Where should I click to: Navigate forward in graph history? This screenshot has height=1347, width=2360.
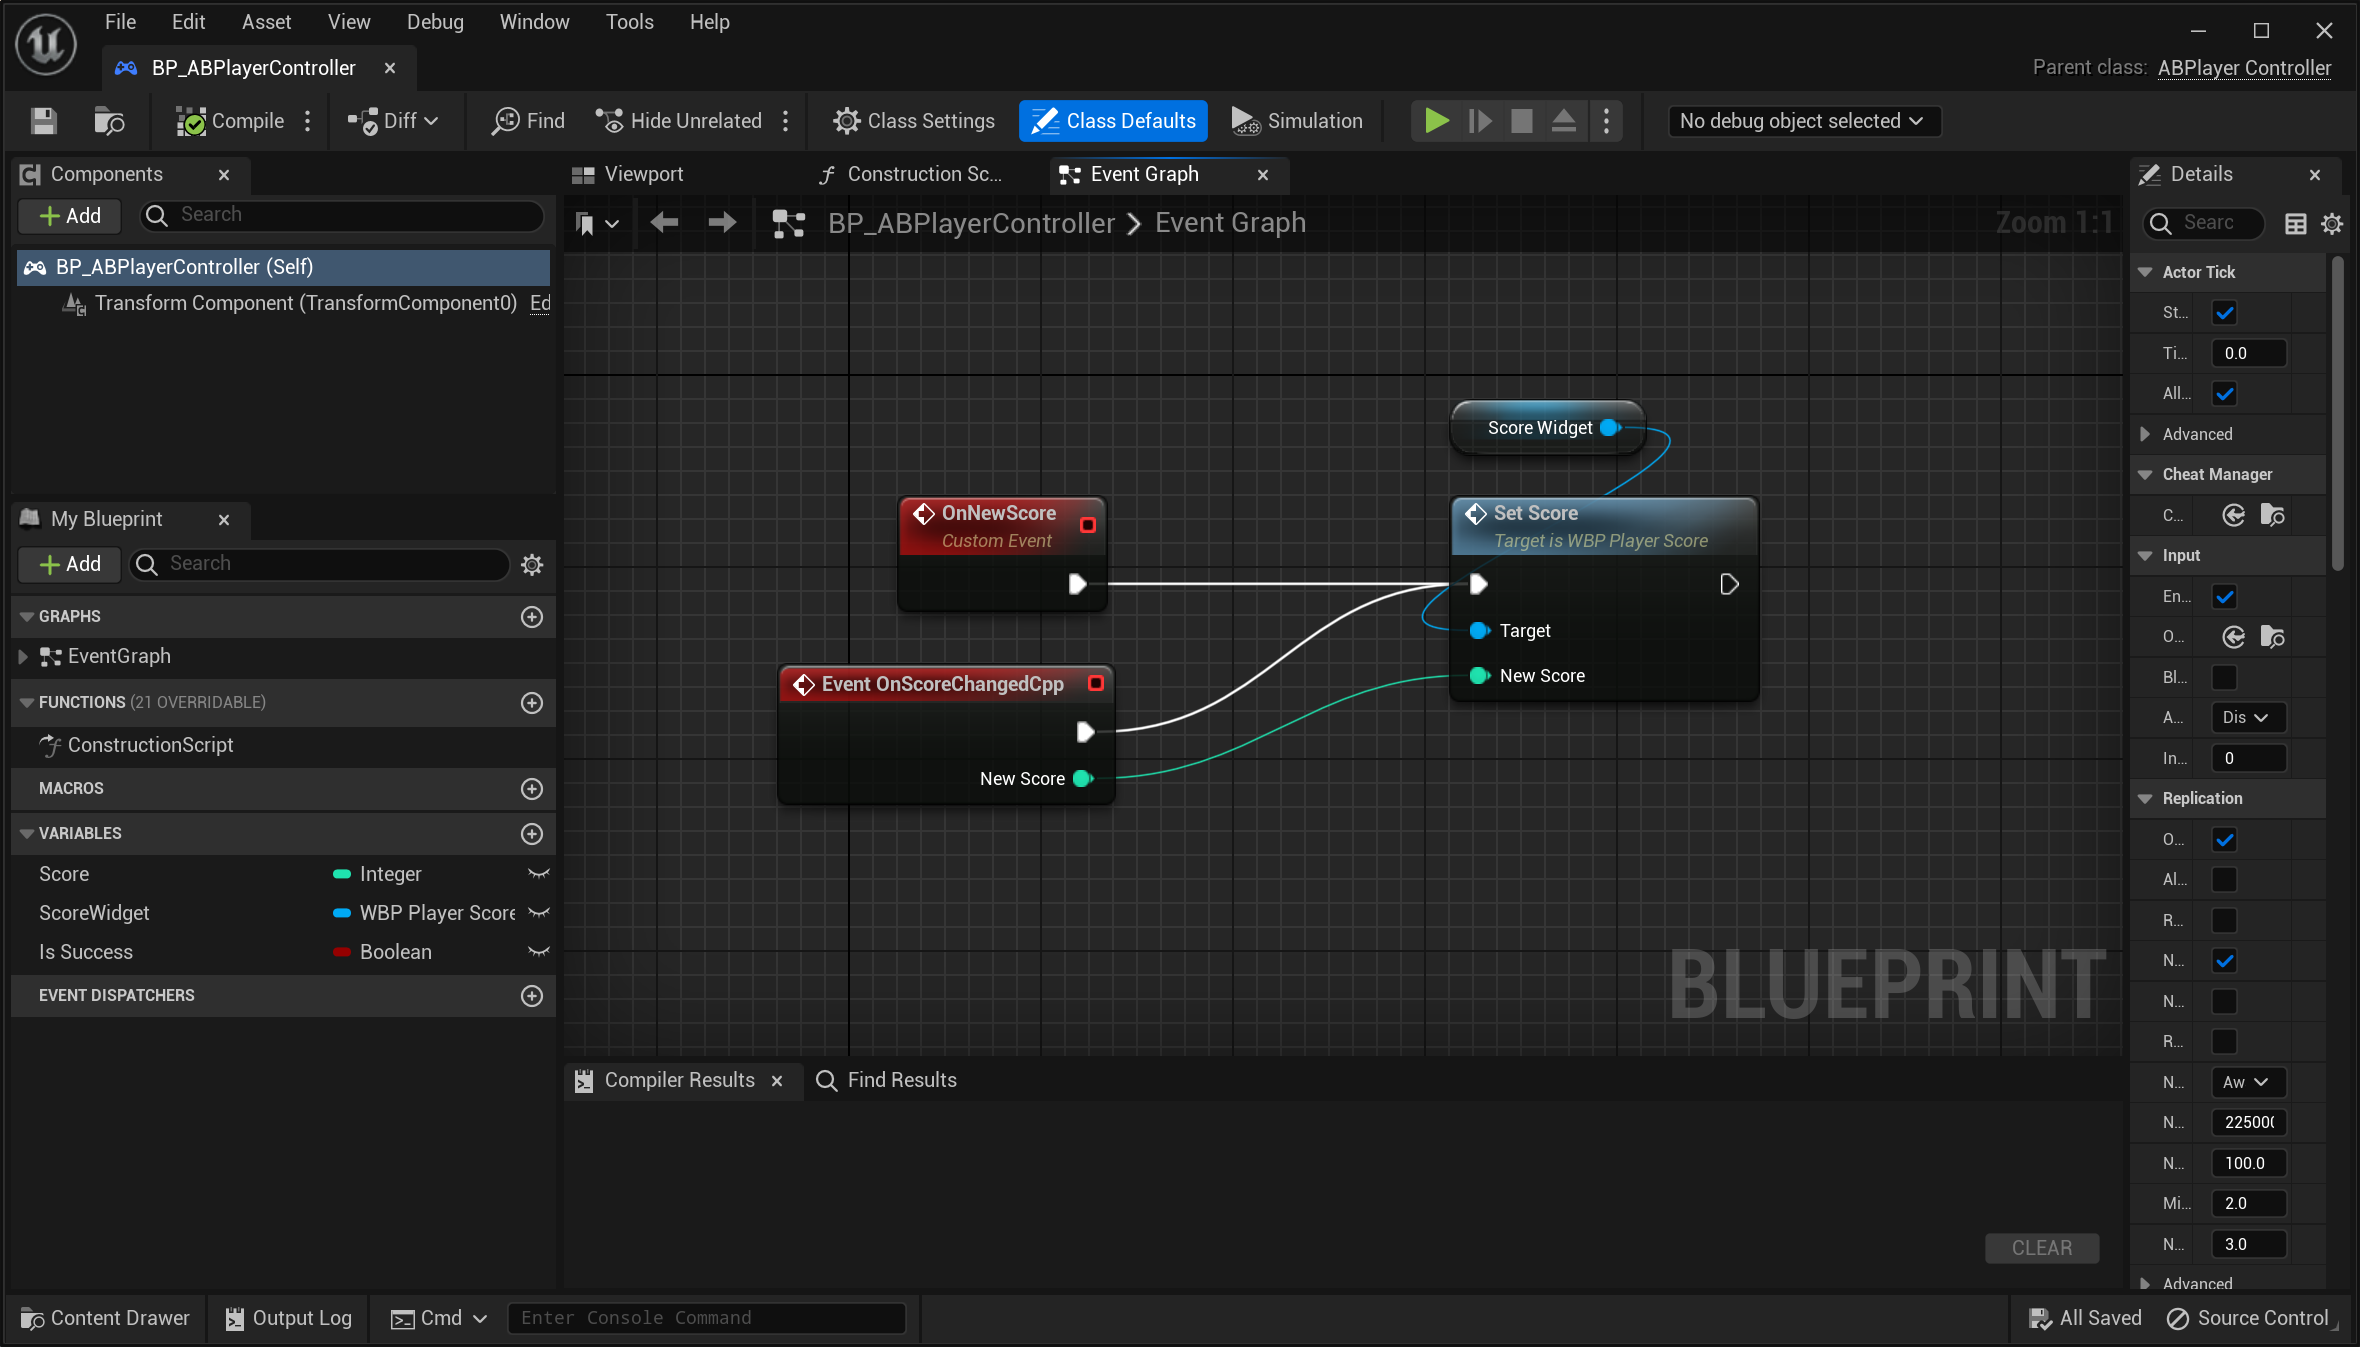coord(721,223)
